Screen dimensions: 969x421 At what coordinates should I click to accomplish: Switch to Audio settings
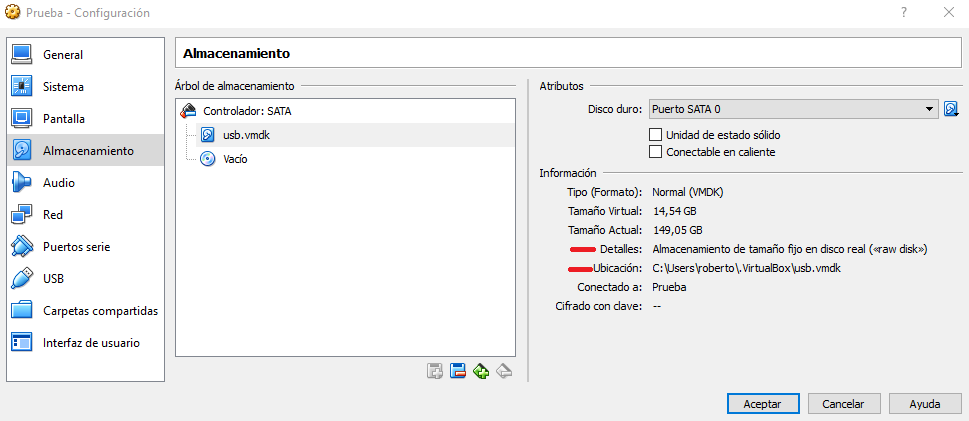(58, 183)
